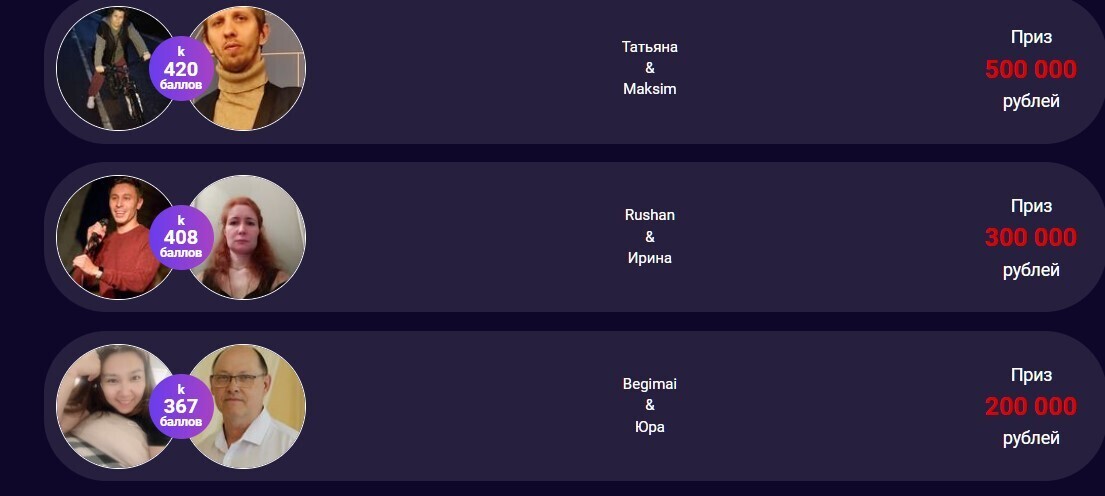Click the avatar of the man holding a microphone

point(108,237)
